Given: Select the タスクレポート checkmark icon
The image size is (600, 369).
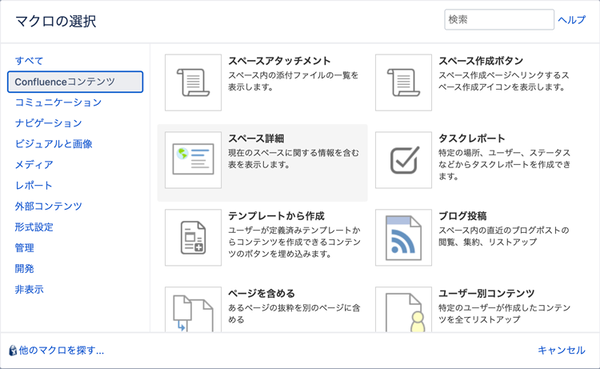Looking at the screenshot, I should (x=403, y=160).
